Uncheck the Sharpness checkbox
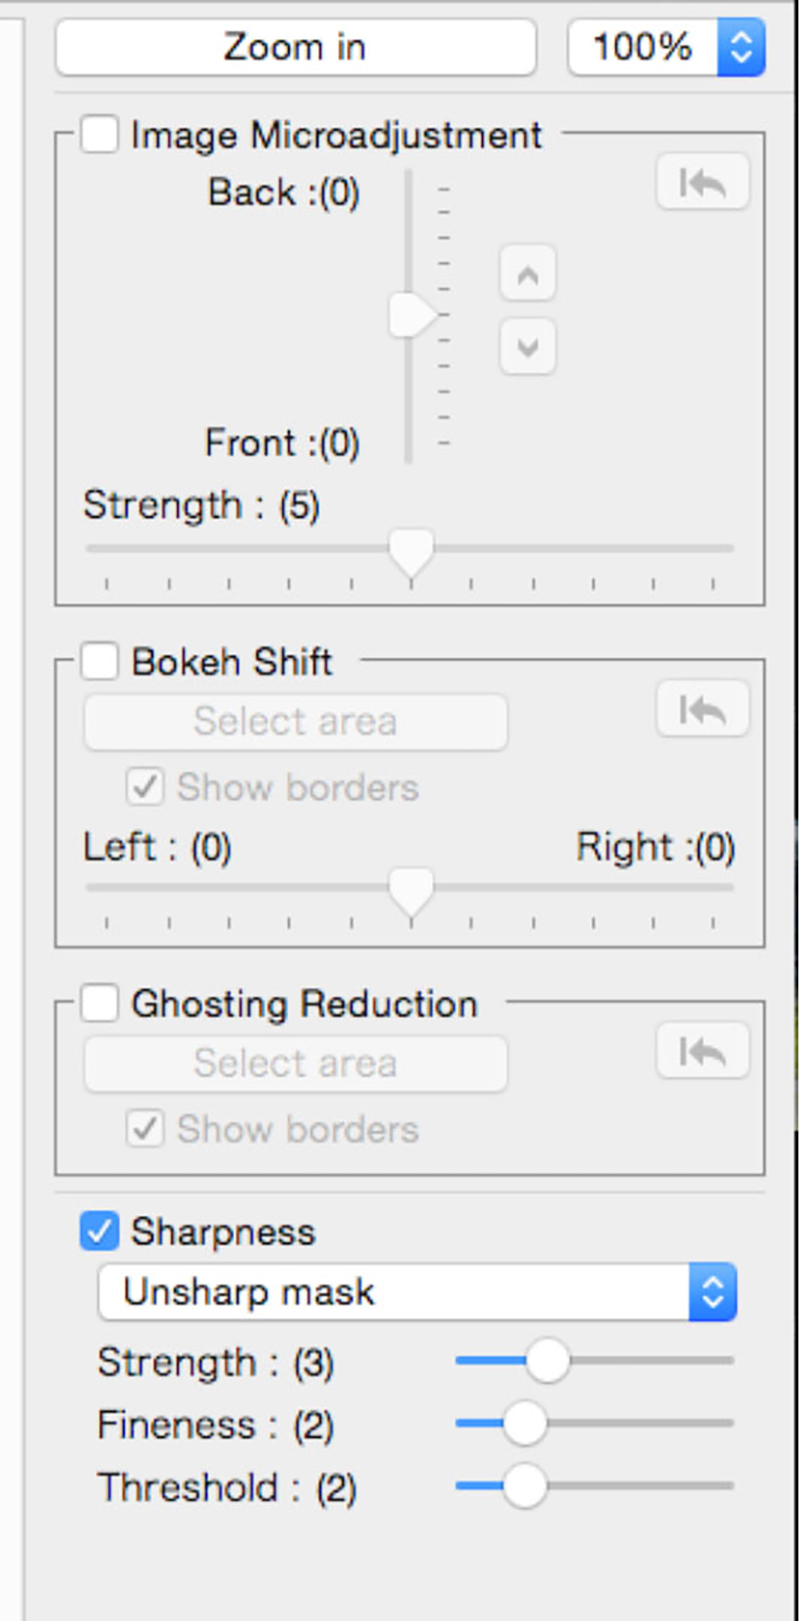Viewport: 800px width, 1621px height. [100, 1231]
